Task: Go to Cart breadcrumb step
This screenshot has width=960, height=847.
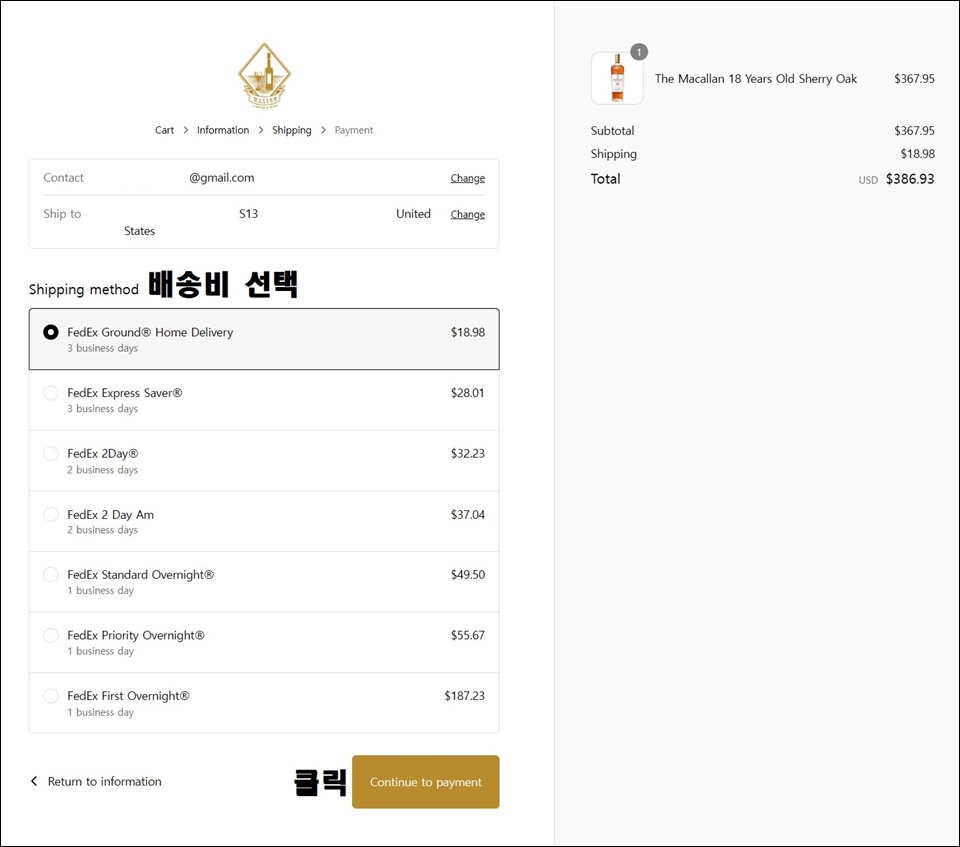Action: click(x=164, y=130)
